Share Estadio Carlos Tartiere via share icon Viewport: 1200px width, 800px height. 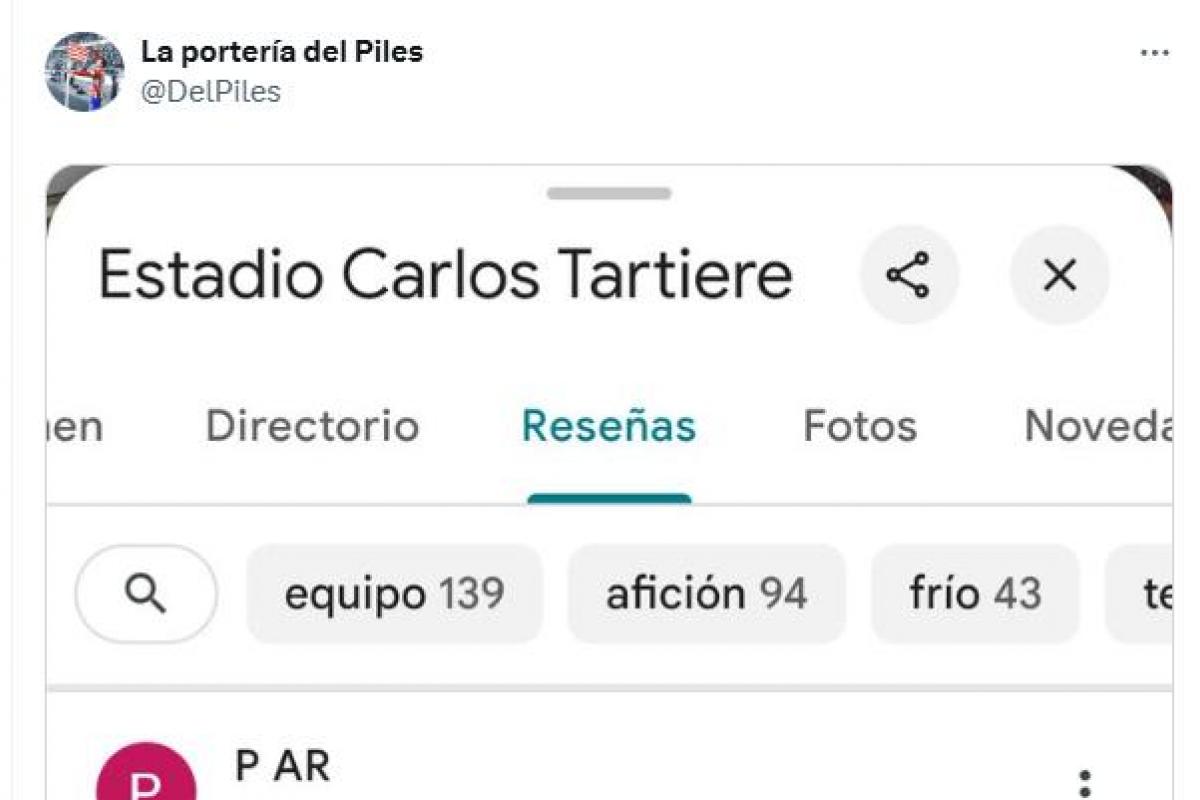pos(909,275)
